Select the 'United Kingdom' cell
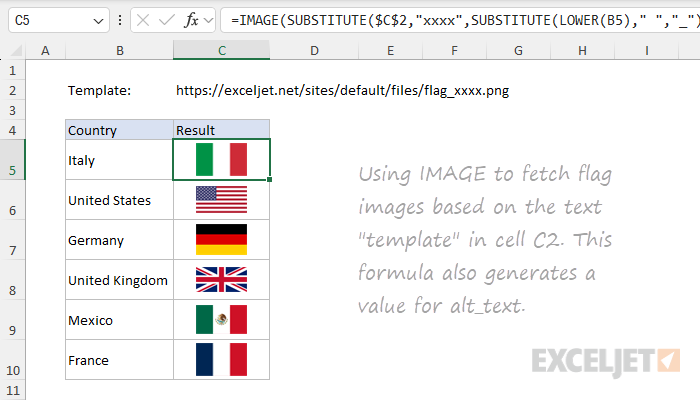Viewport: 700px width, 400px height. (x=119, y=280)
